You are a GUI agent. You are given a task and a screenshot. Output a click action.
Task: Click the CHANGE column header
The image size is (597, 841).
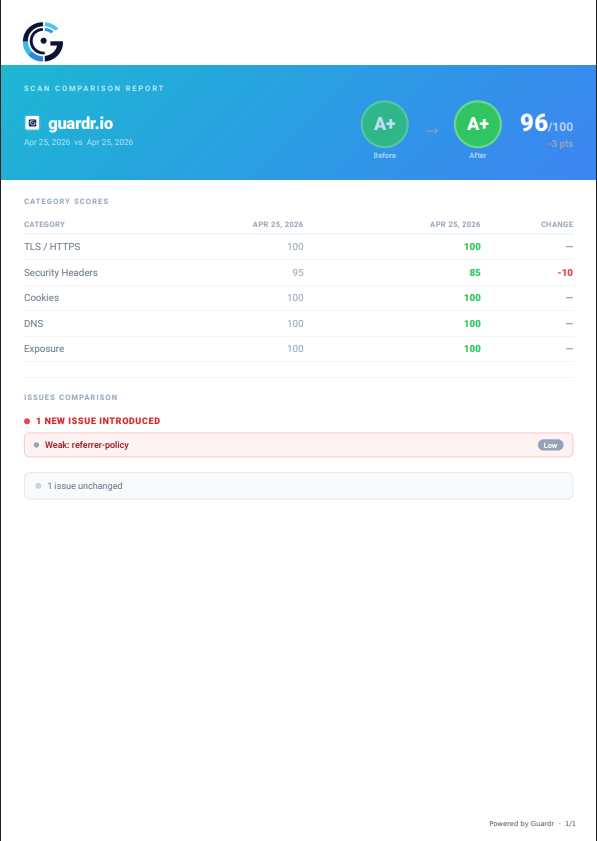[557, 224]
